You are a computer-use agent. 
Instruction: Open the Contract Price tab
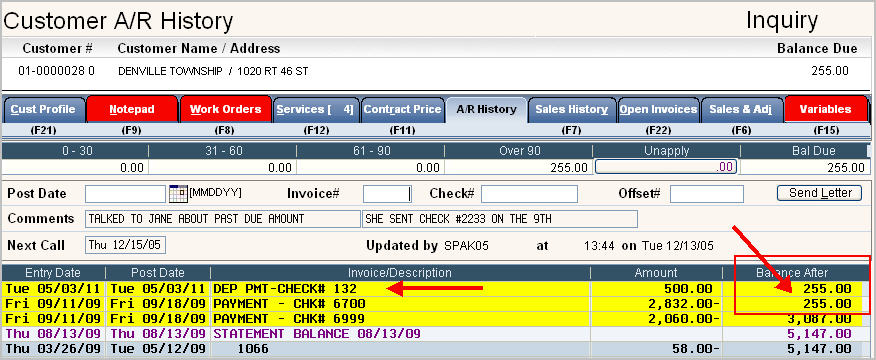pyautogui.click(x=403, y=109)
